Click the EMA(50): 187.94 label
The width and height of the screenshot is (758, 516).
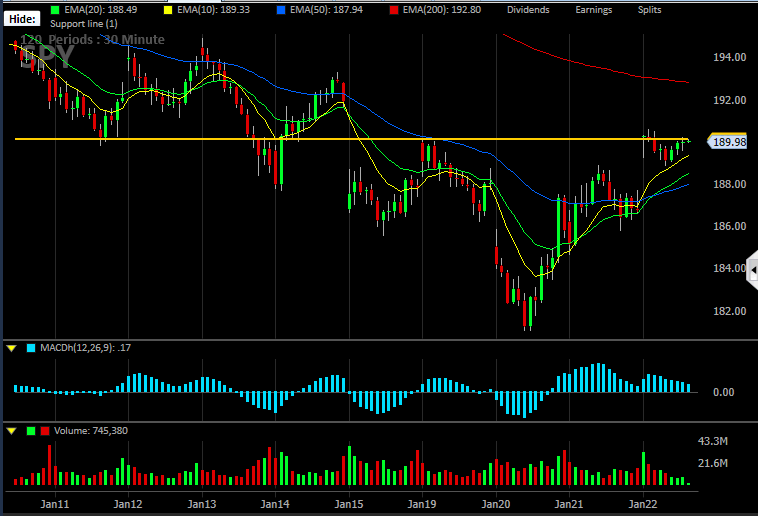coord(326,10)
